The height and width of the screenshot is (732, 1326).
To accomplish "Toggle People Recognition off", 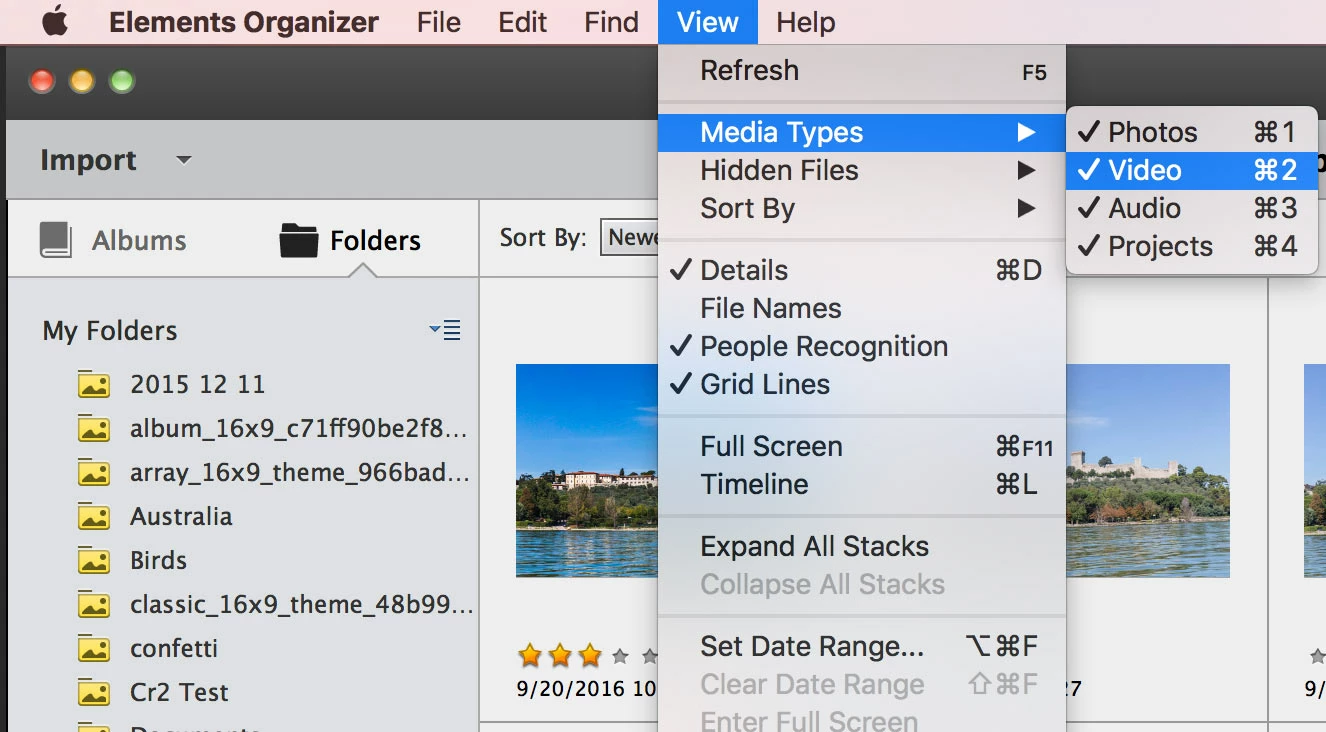I will tap(862, 347).
